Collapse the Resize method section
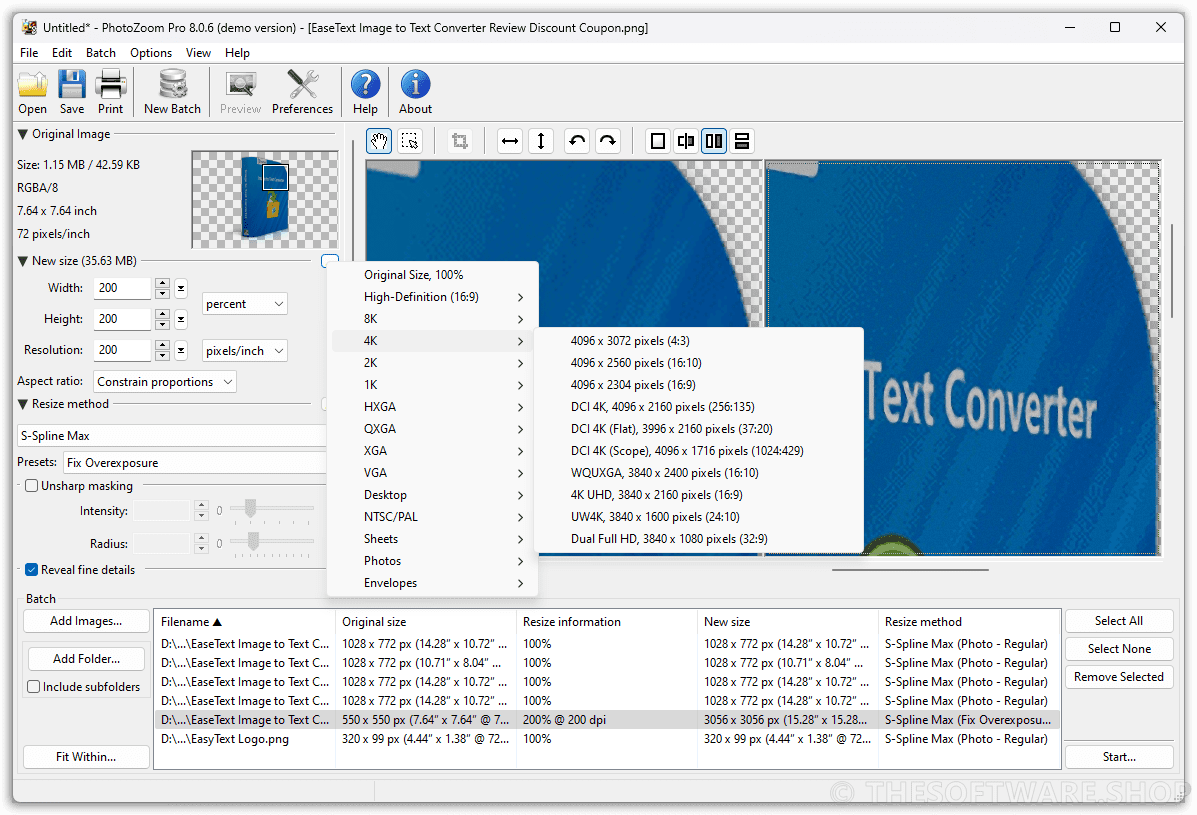The image size is (1197, 815). coord(23,404)
